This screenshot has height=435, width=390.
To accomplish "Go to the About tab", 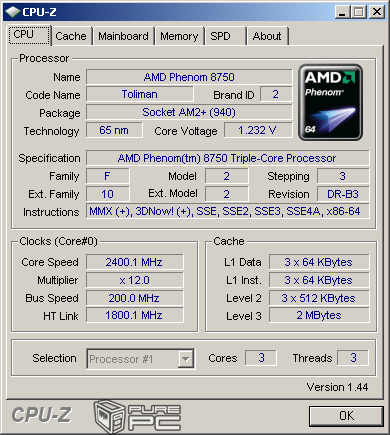I will (267, 36).
